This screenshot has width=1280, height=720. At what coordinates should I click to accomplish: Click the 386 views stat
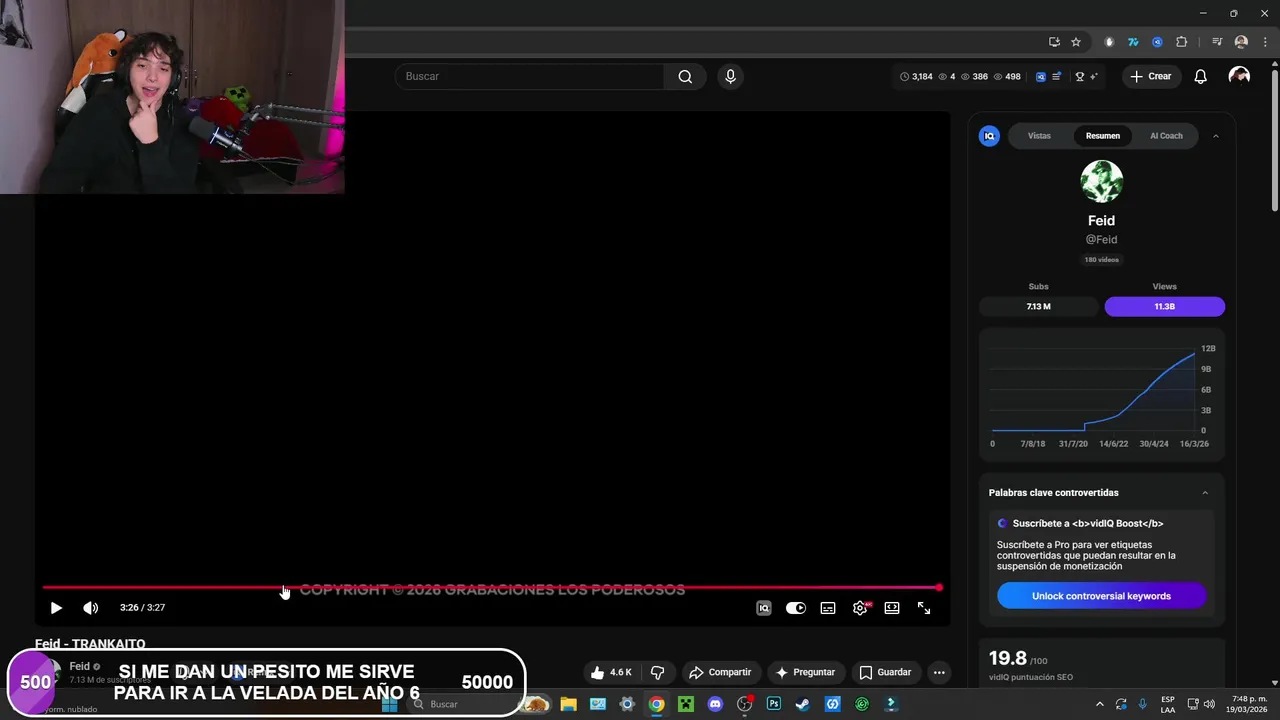(974, 76)
